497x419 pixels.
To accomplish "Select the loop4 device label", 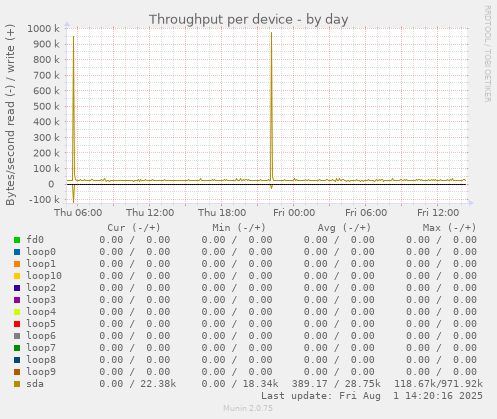I will [41, 312].
